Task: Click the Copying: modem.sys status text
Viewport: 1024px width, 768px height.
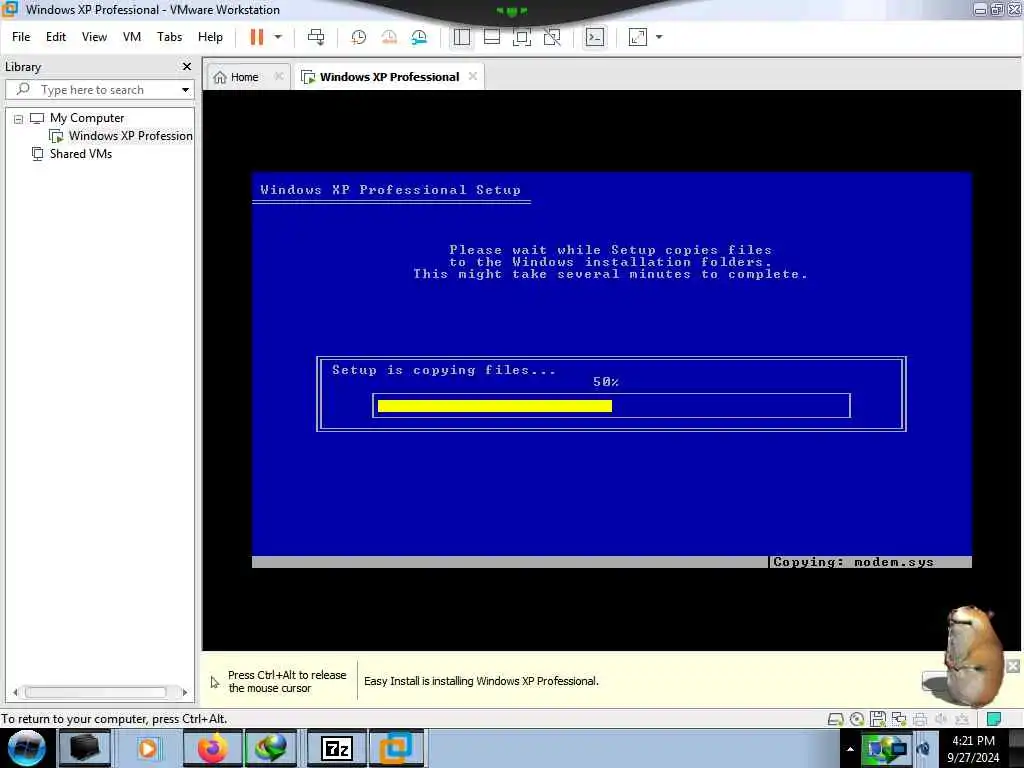Action: point(854,562)
